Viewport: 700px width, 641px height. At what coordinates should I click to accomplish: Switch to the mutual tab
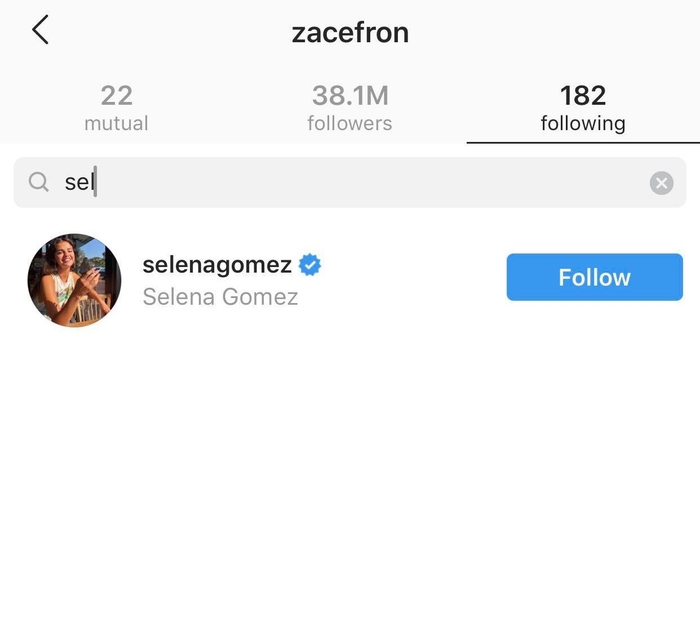pos(117,108)
